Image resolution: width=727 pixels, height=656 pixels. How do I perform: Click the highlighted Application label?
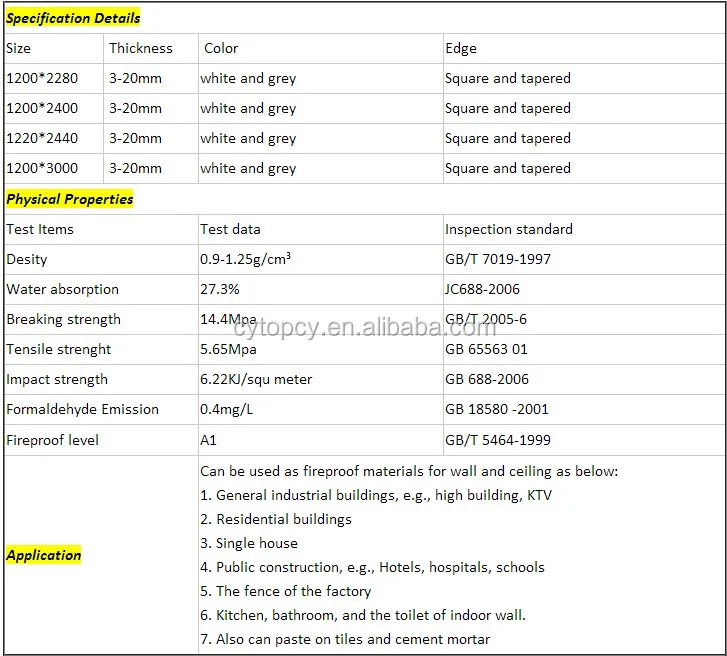click(44, 555)
